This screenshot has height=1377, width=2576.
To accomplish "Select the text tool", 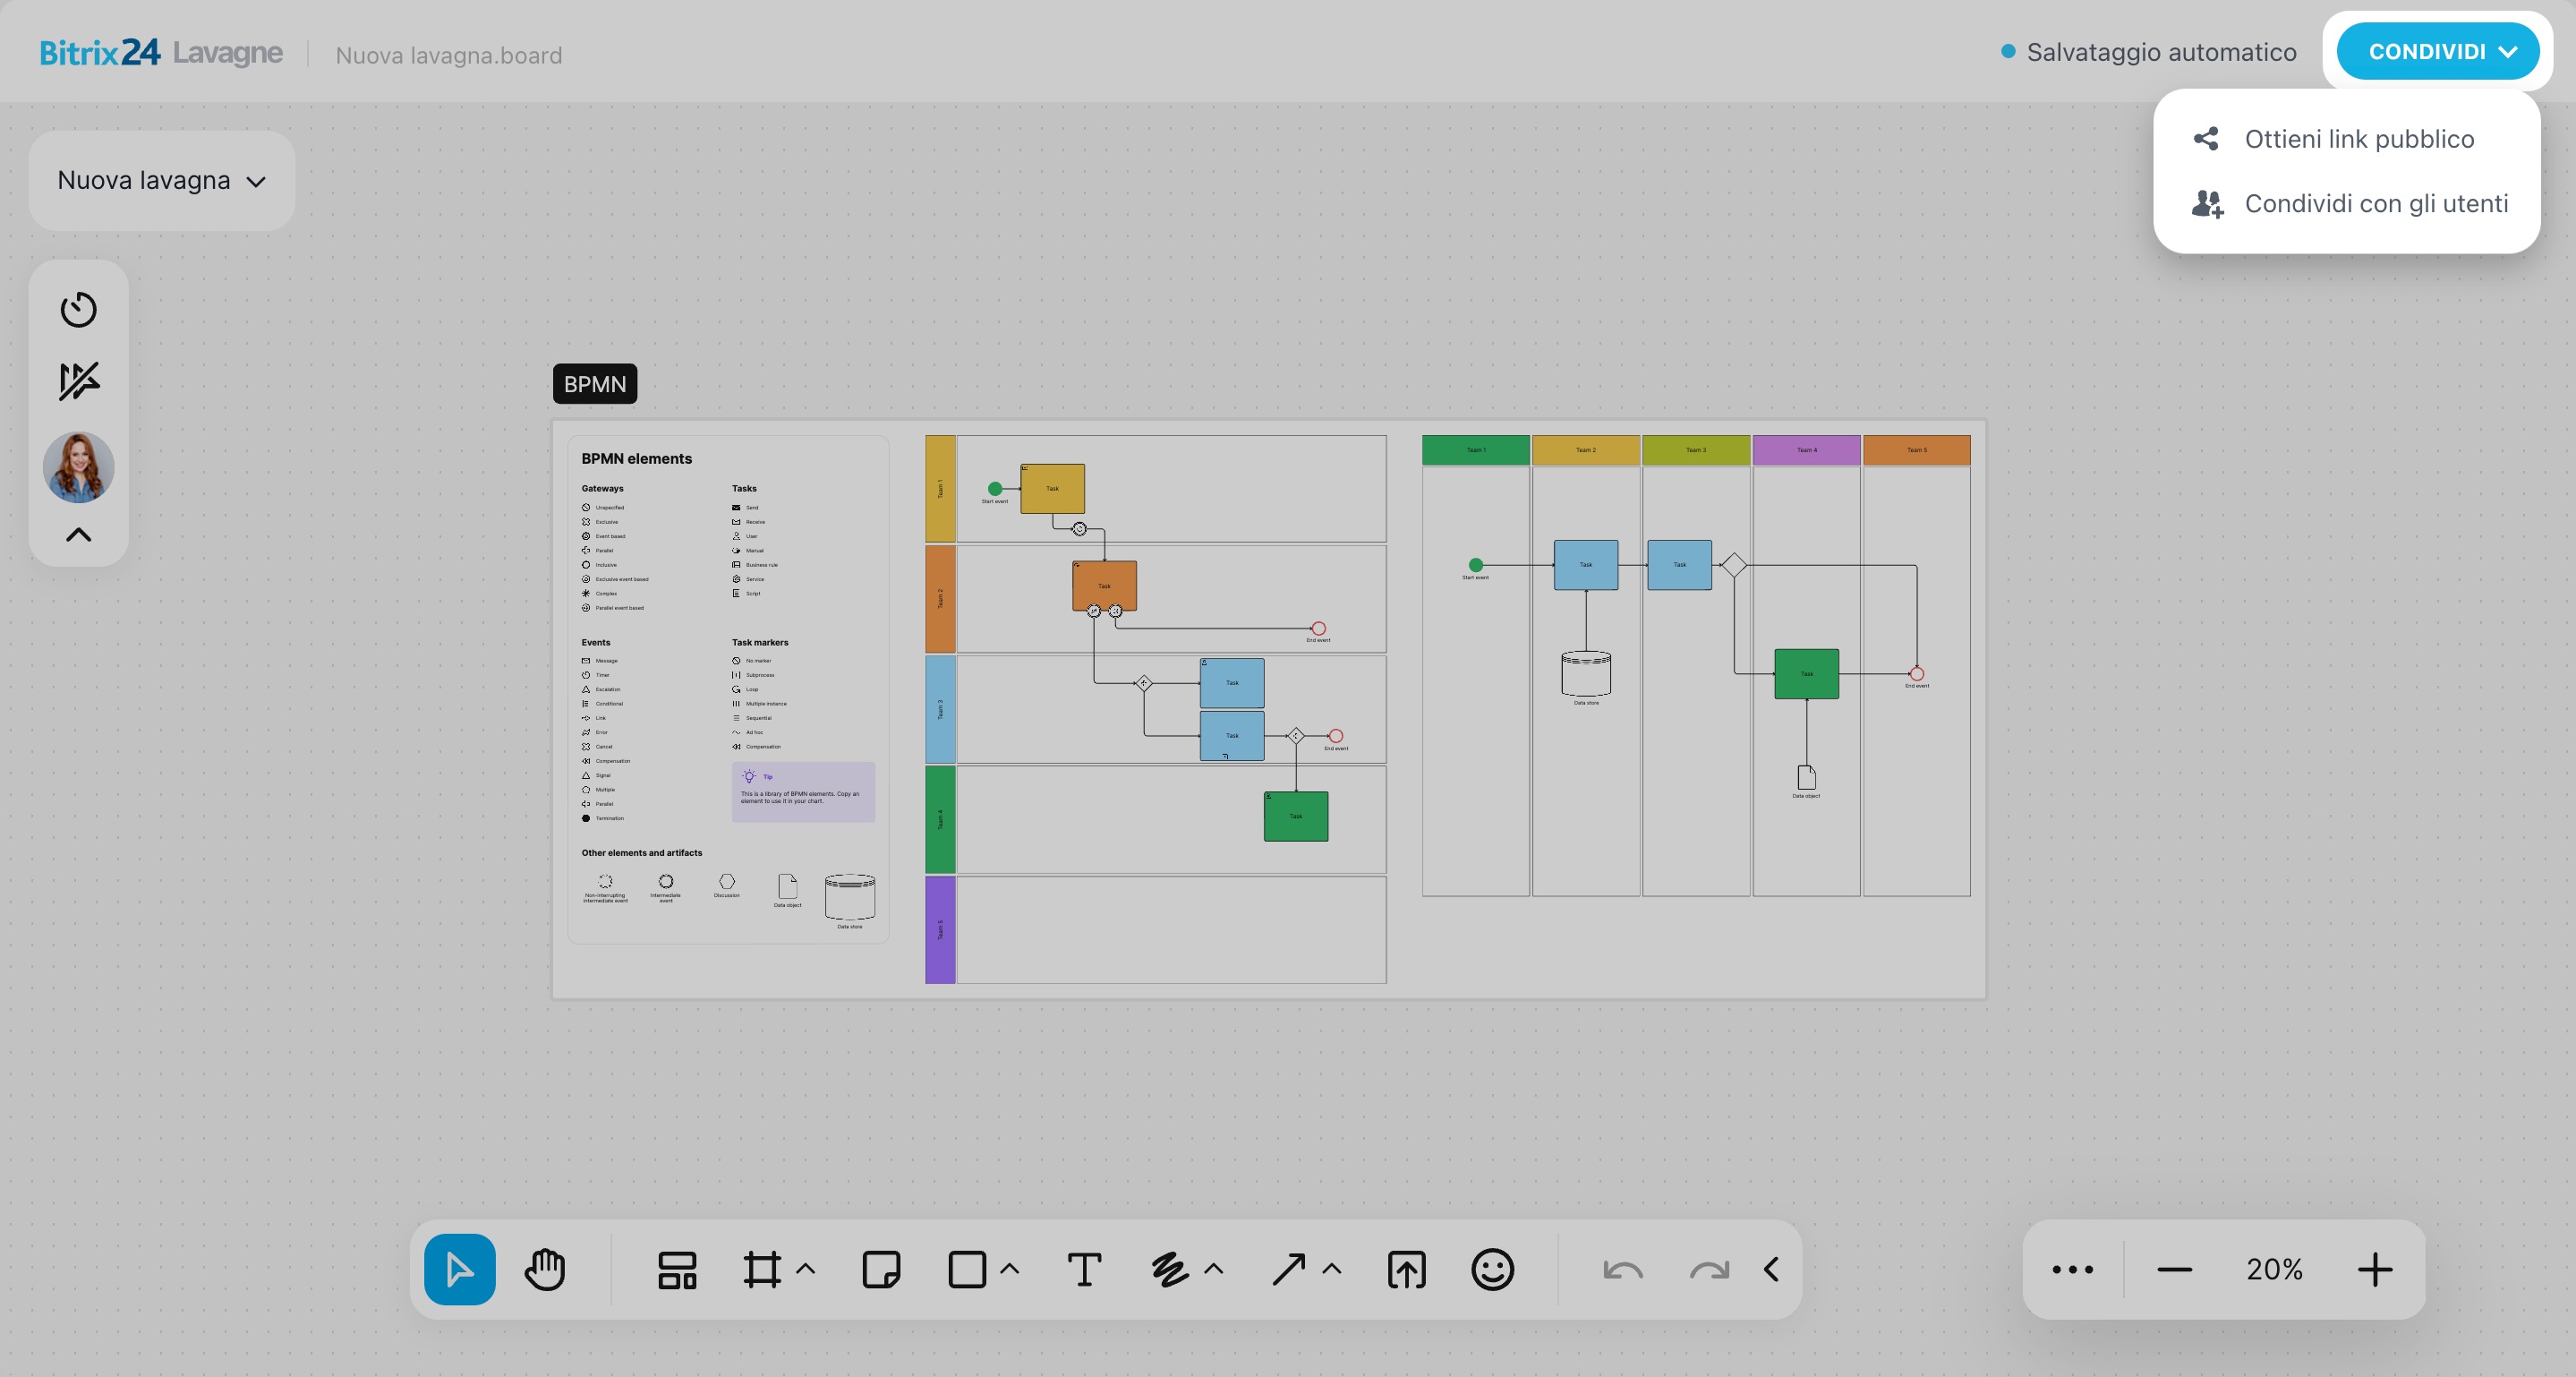I will (x=1084, y=1269).
